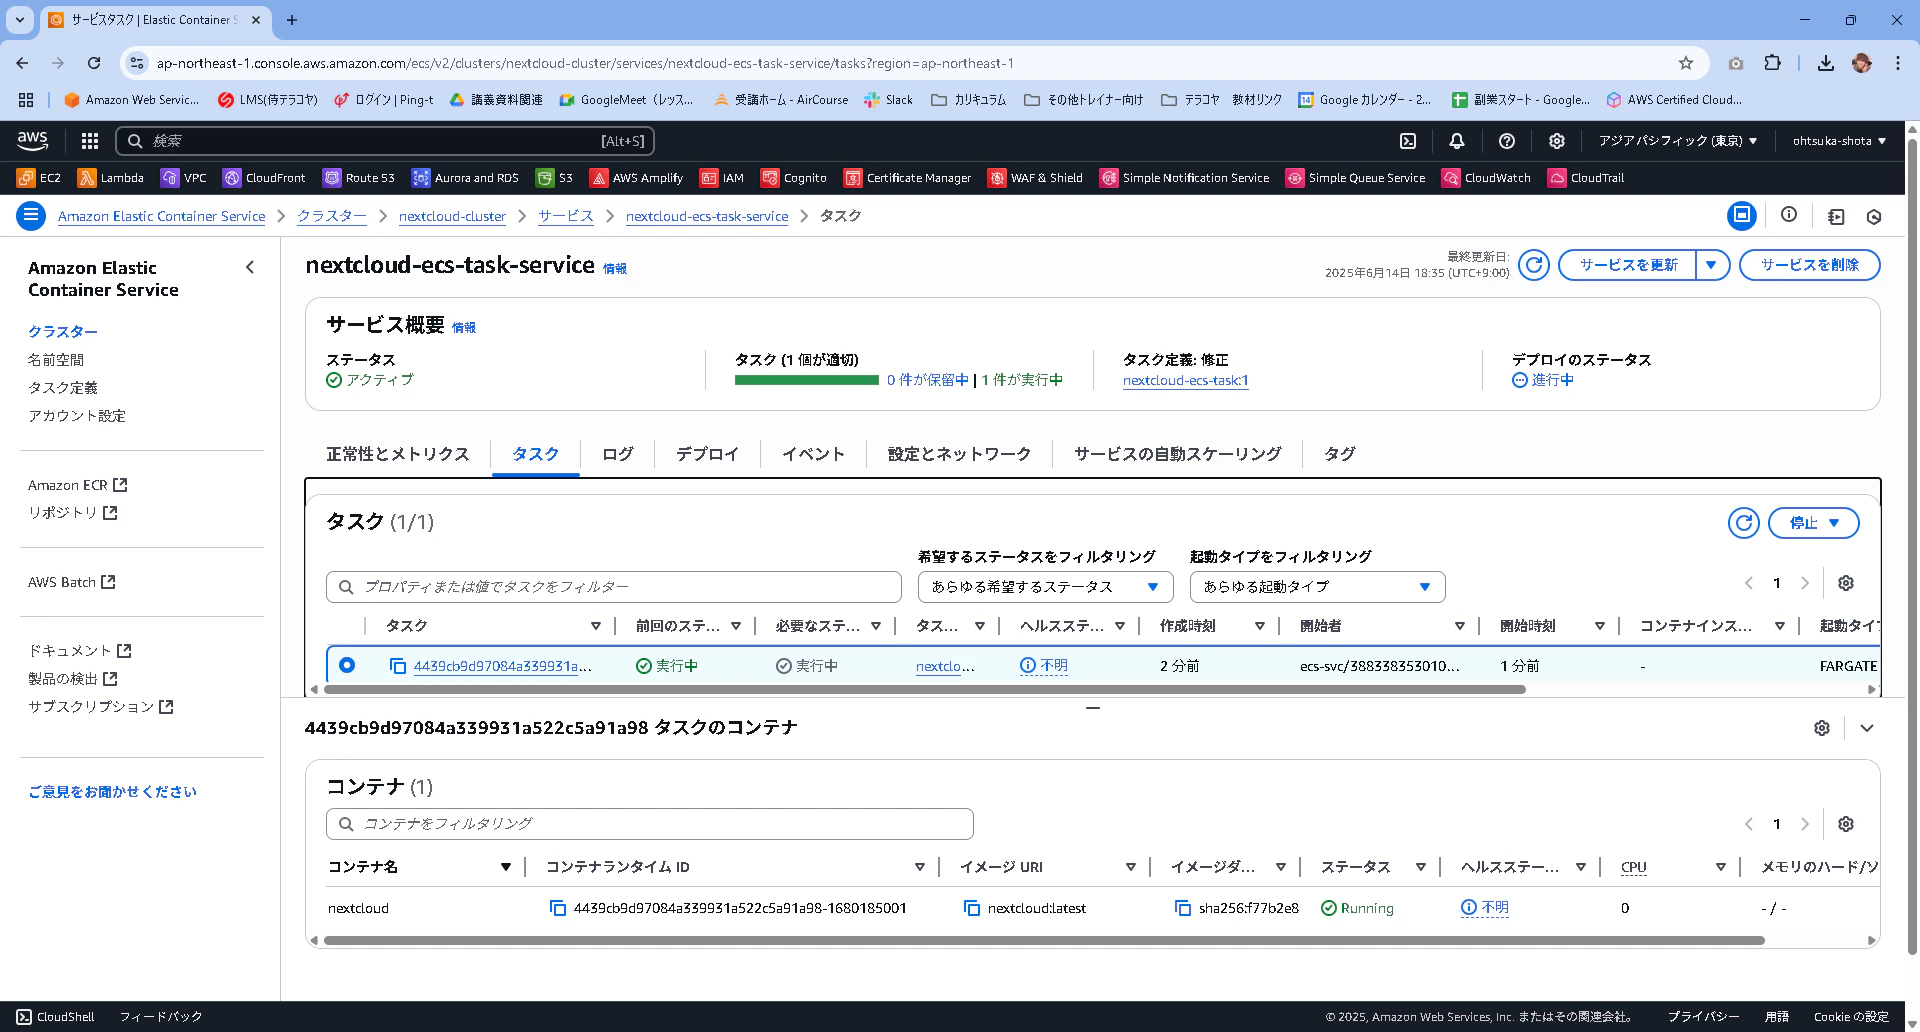1920x1032 pixels.
Task: Switch to the 正常性とメトリクス tab
Action: (x=398, y=454)
